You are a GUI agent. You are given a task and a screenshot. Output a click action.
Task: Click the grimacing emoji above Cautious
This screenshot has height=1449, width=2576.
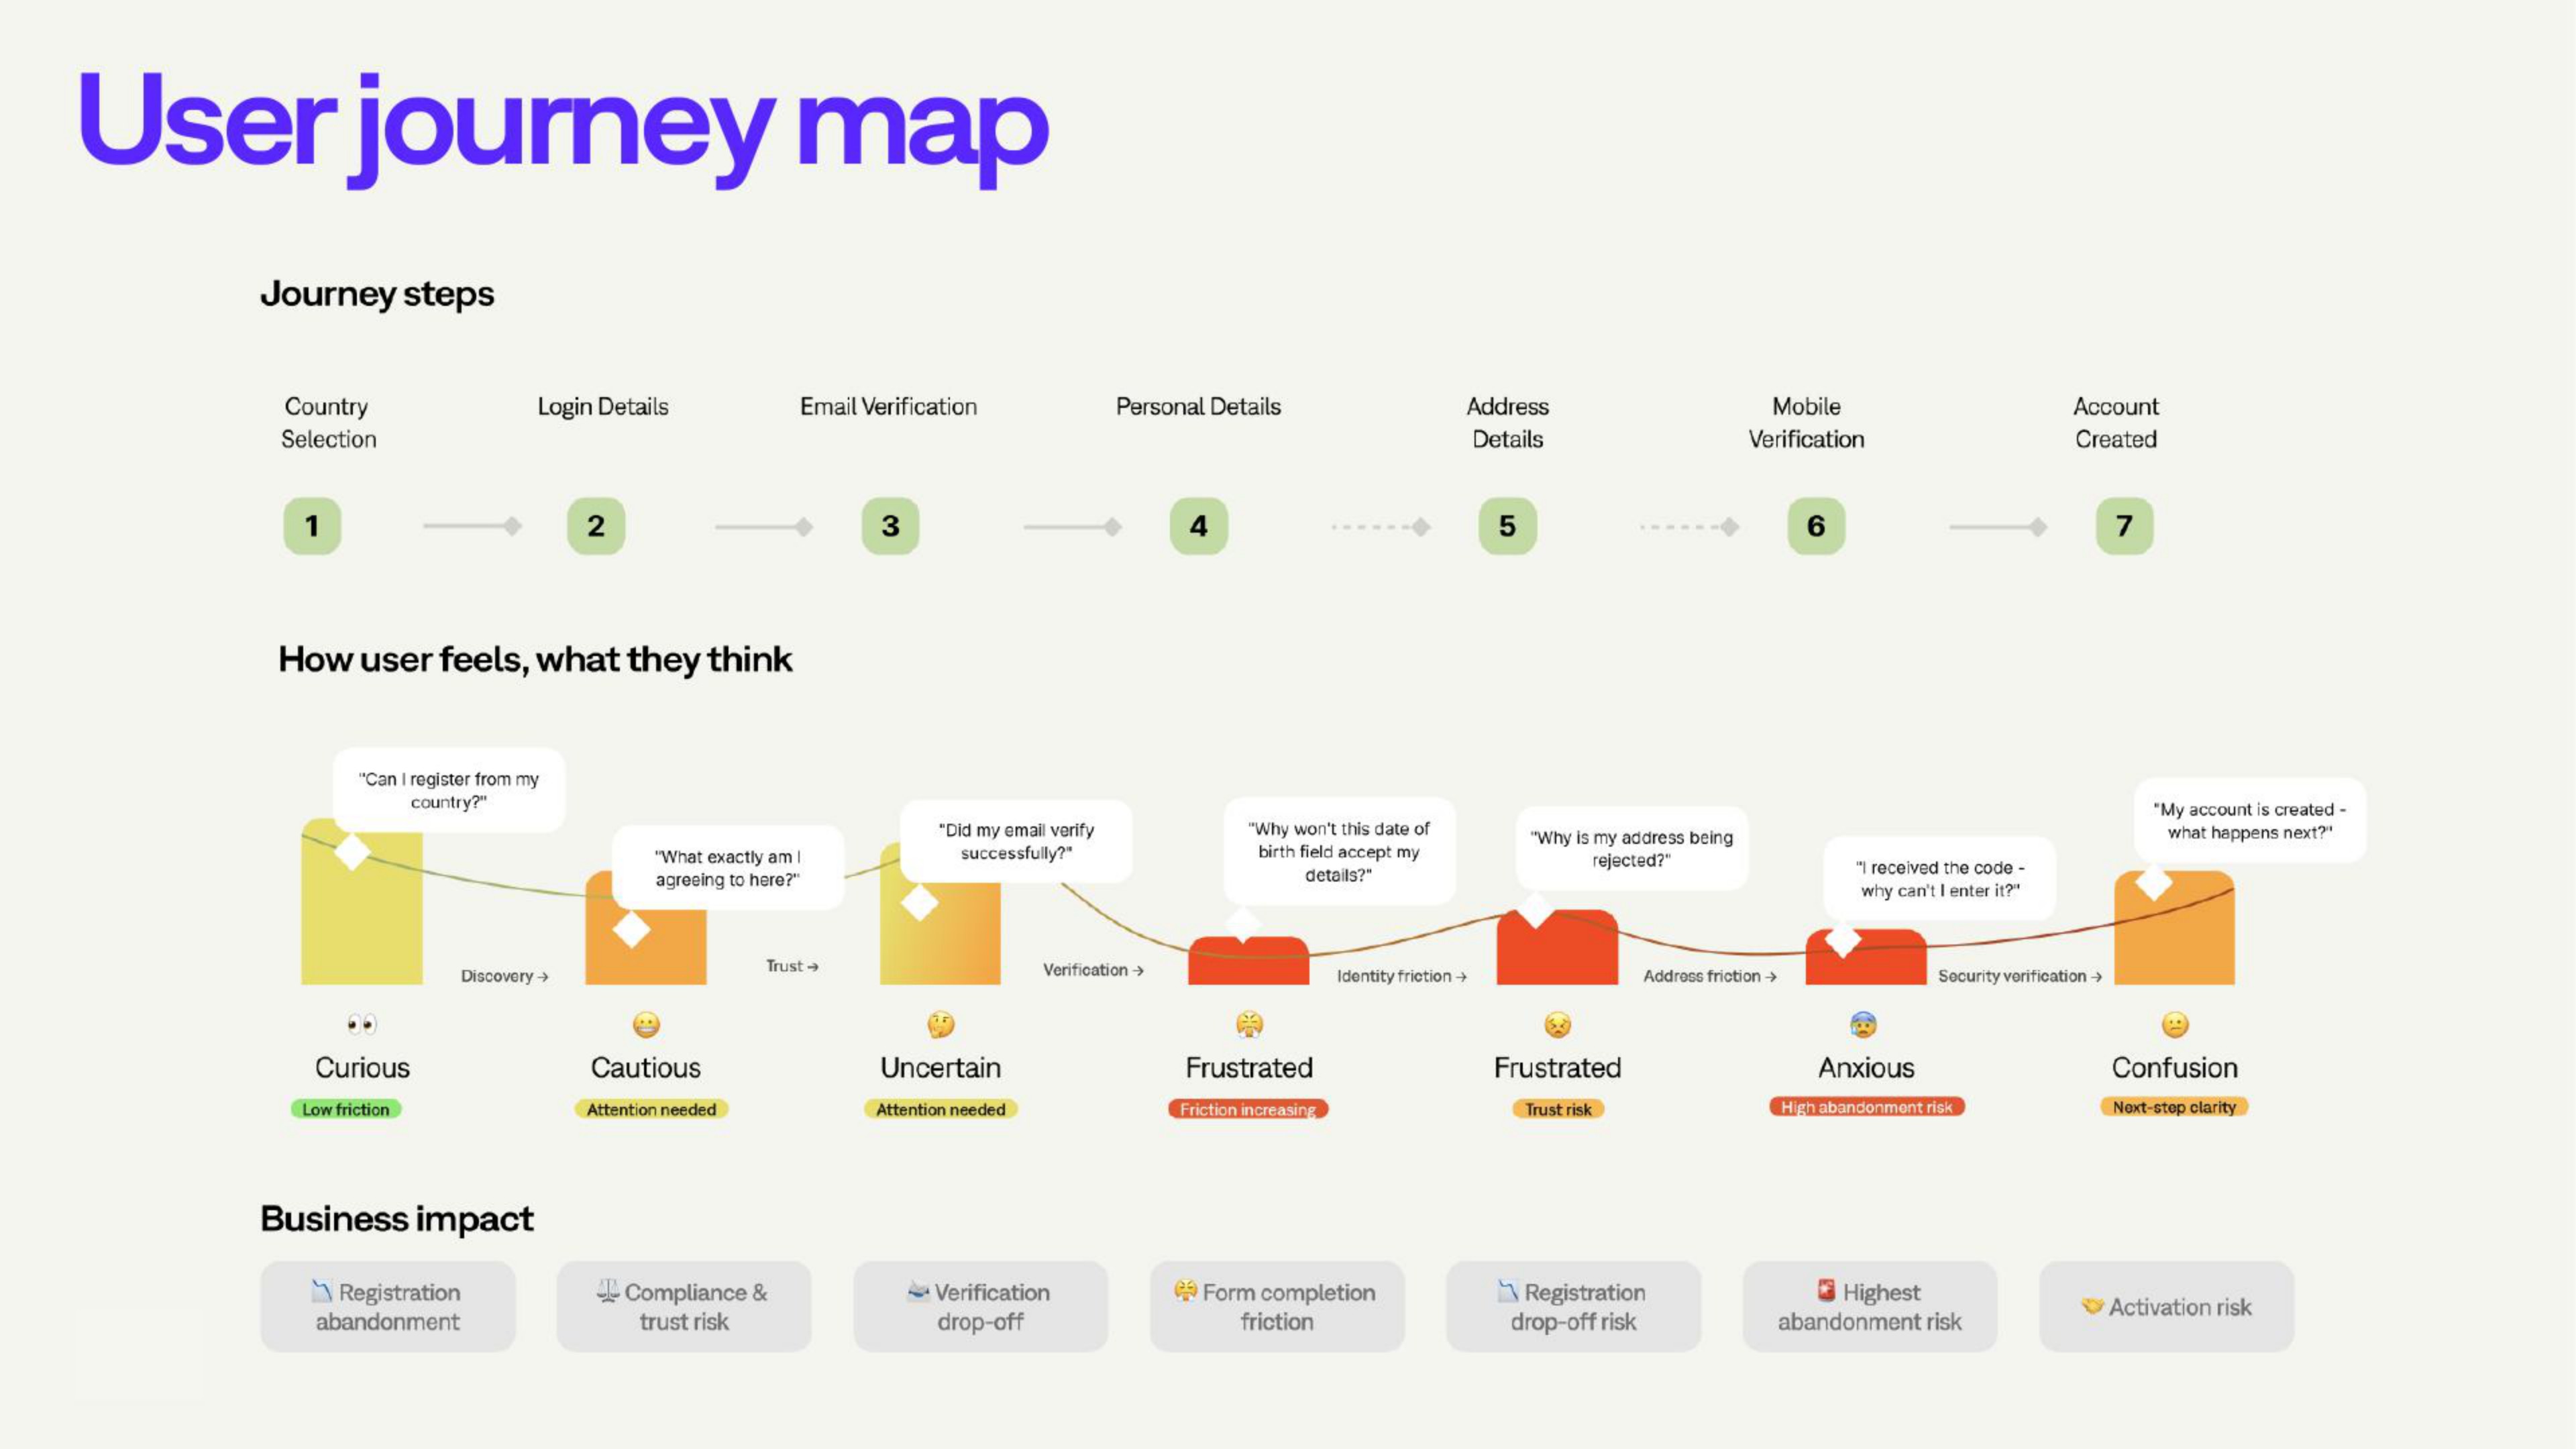tap(647, 1025)
